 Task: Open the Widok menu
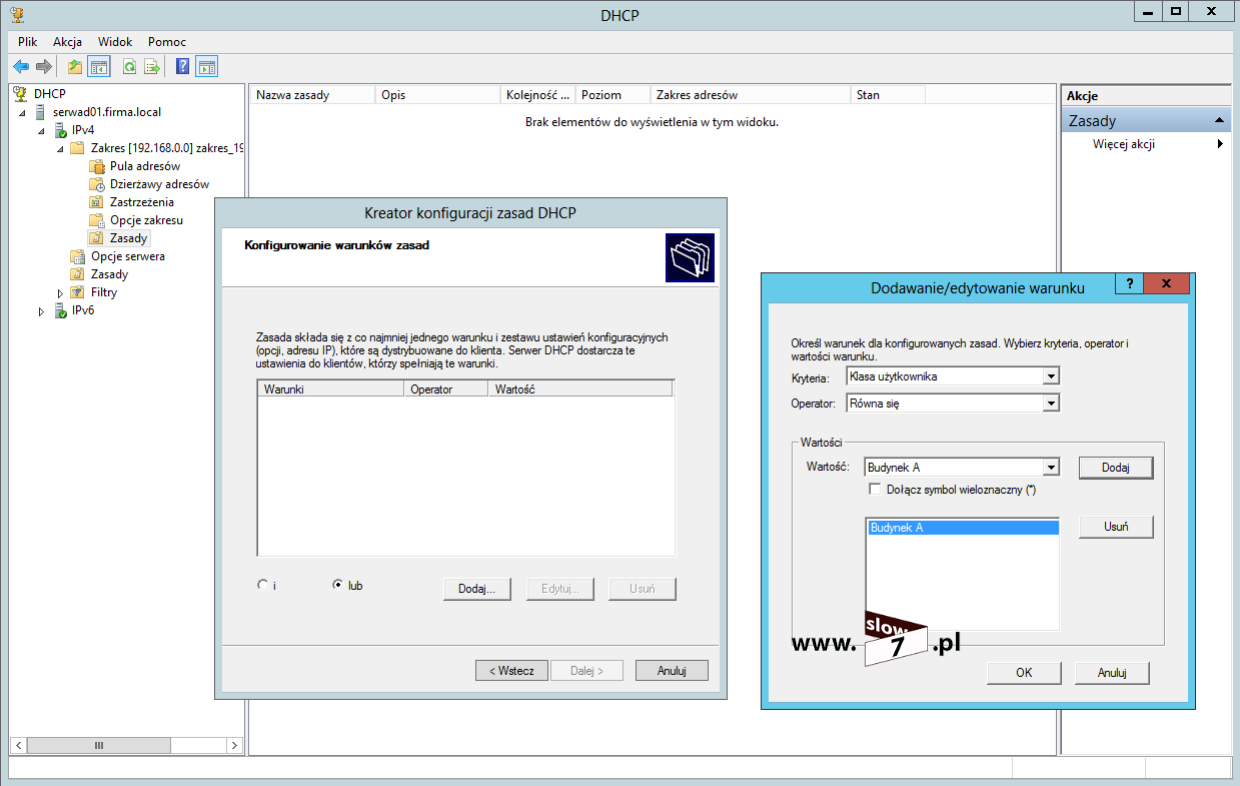(x=115, y=42)
